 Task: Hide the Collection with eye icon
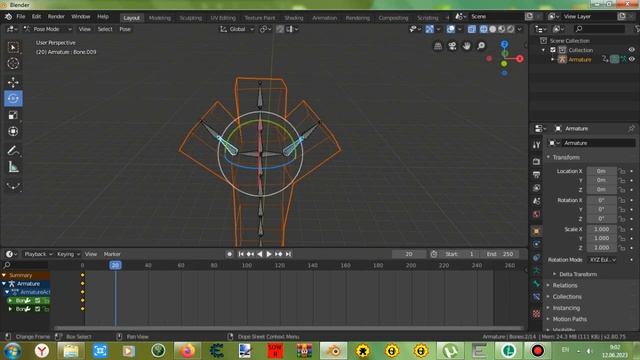pyautogui.click(x=631, y=50)
